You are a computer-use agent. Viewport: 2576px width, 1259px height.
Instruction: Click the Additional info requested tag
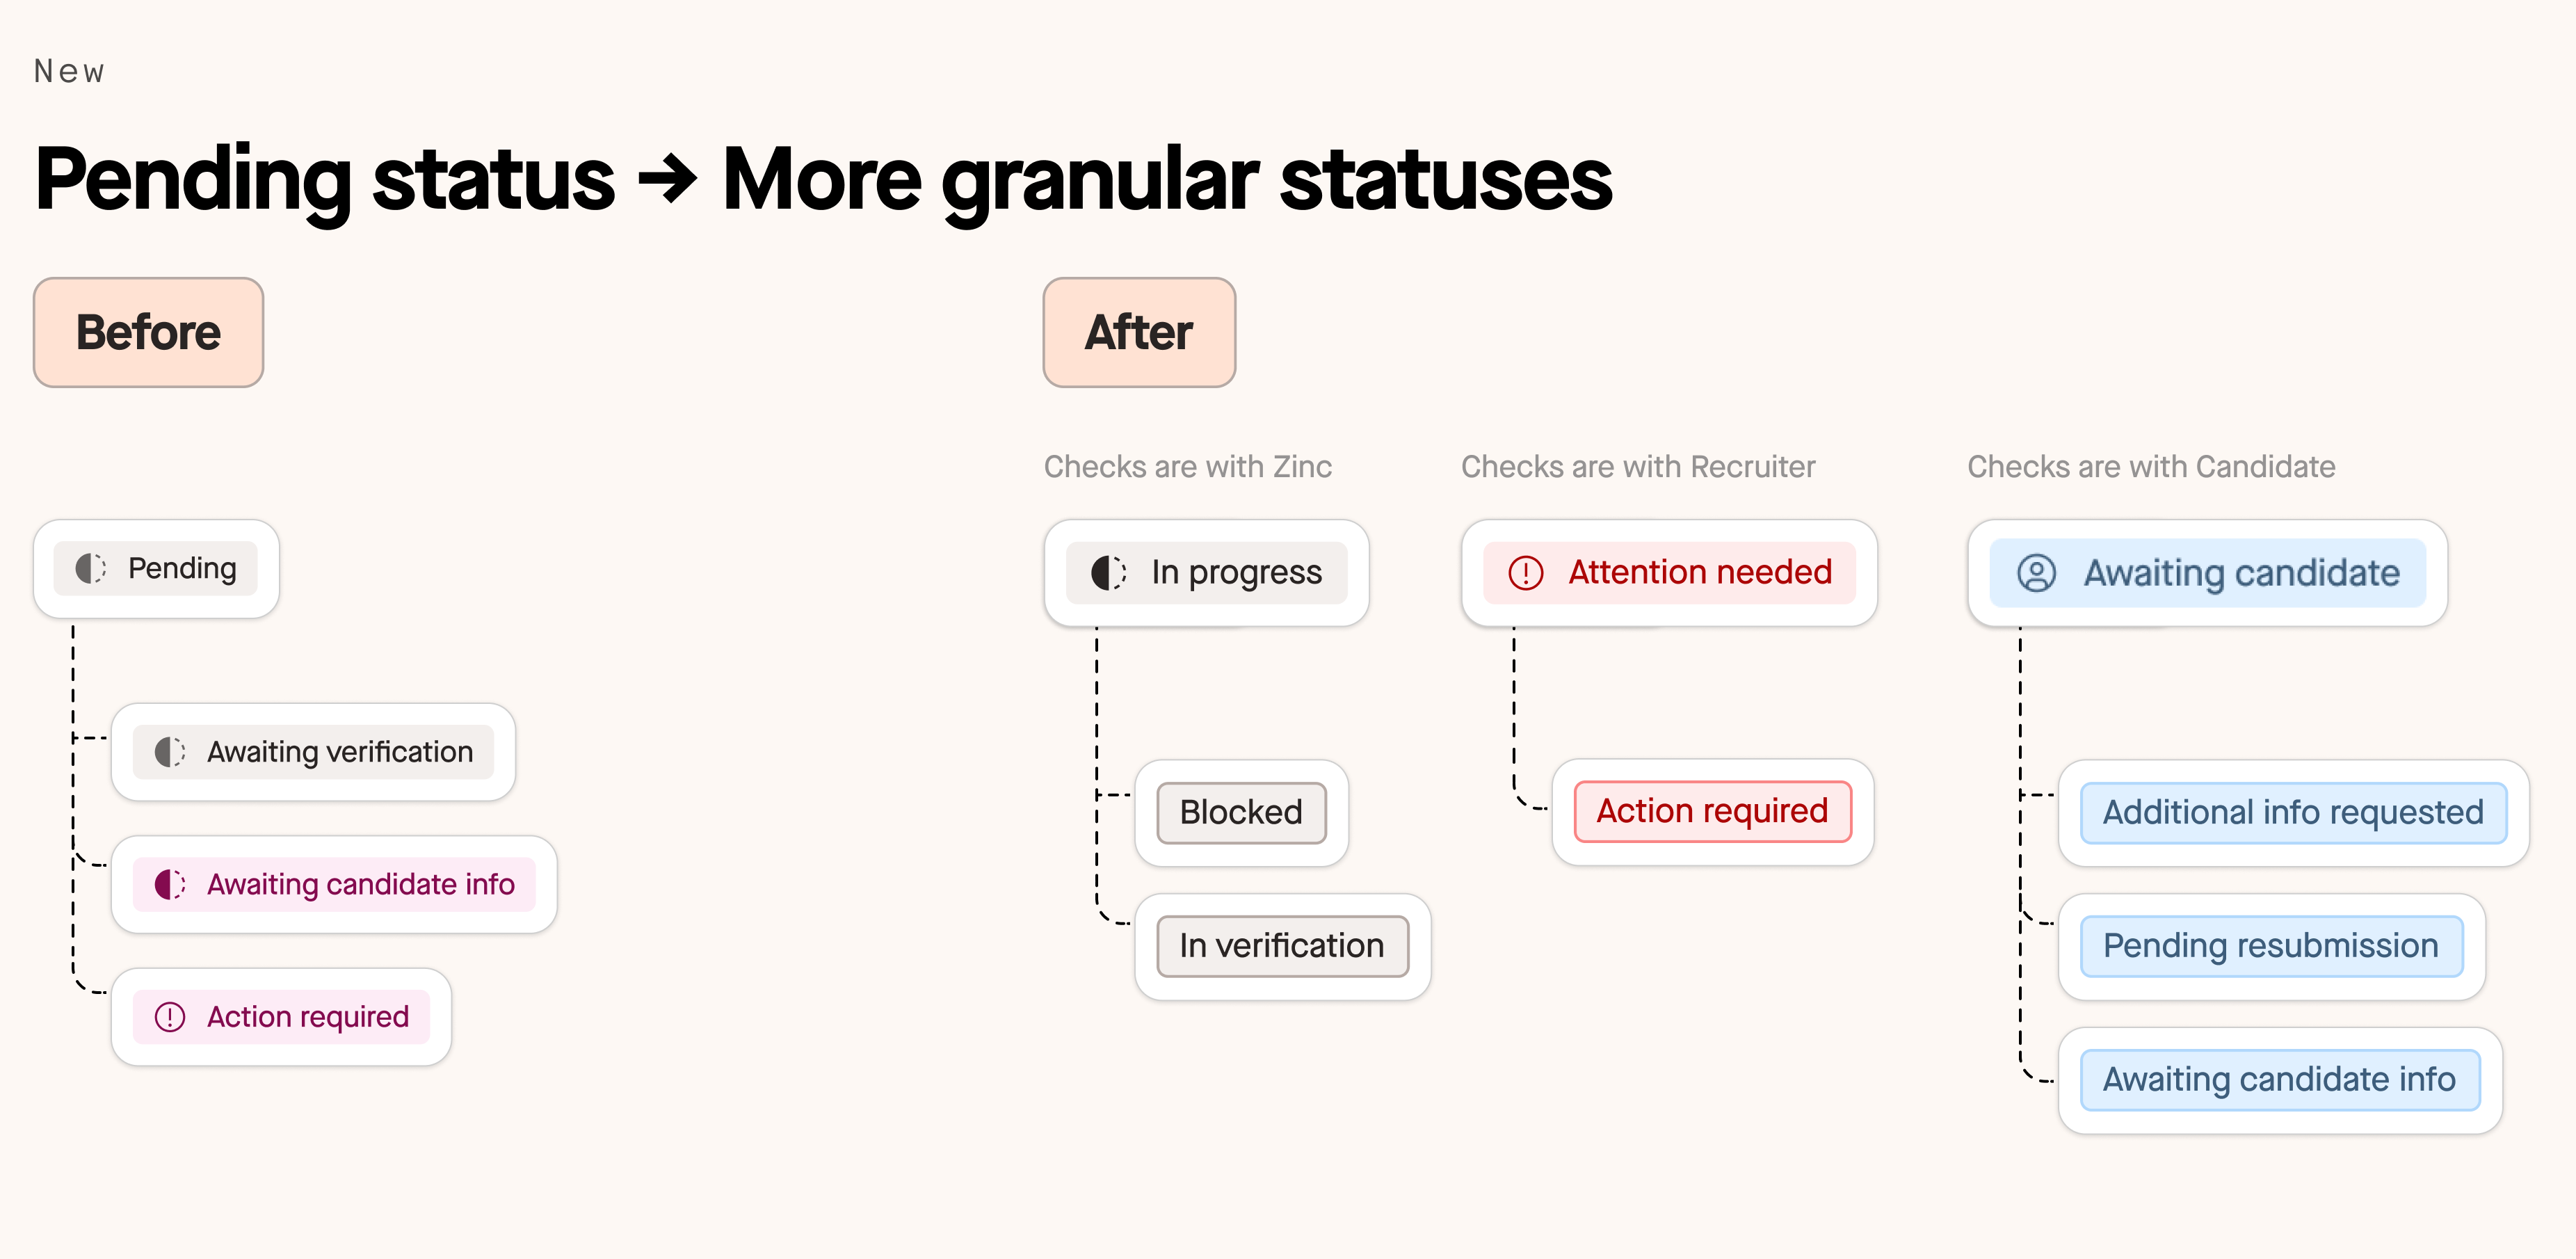[2293, 812]
